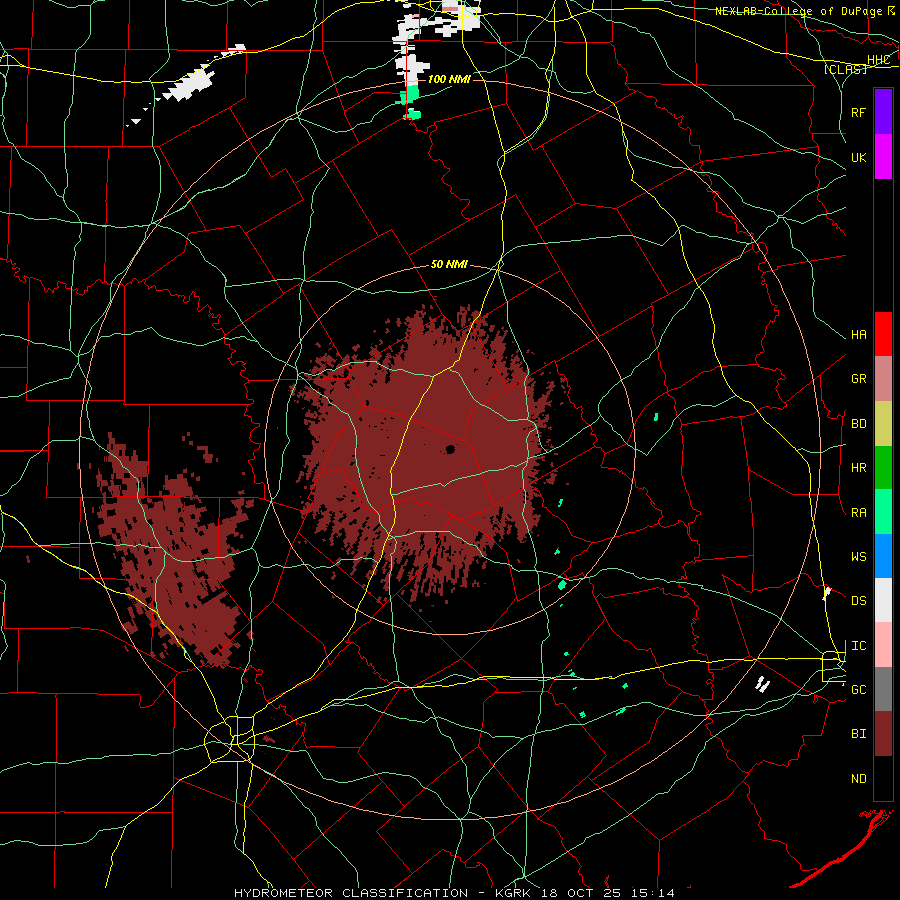Click the 'RF' legend label

[858, 112]
